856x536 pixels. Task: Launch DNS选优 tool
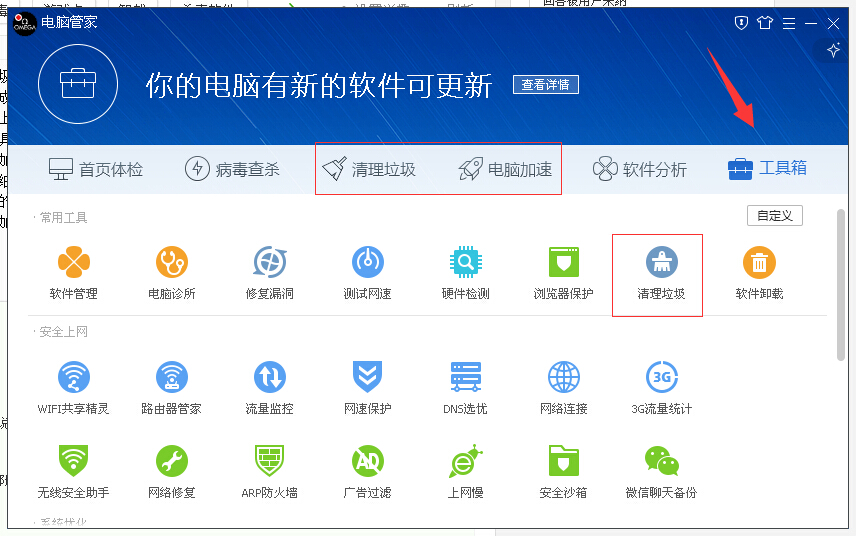coord(465,388)
